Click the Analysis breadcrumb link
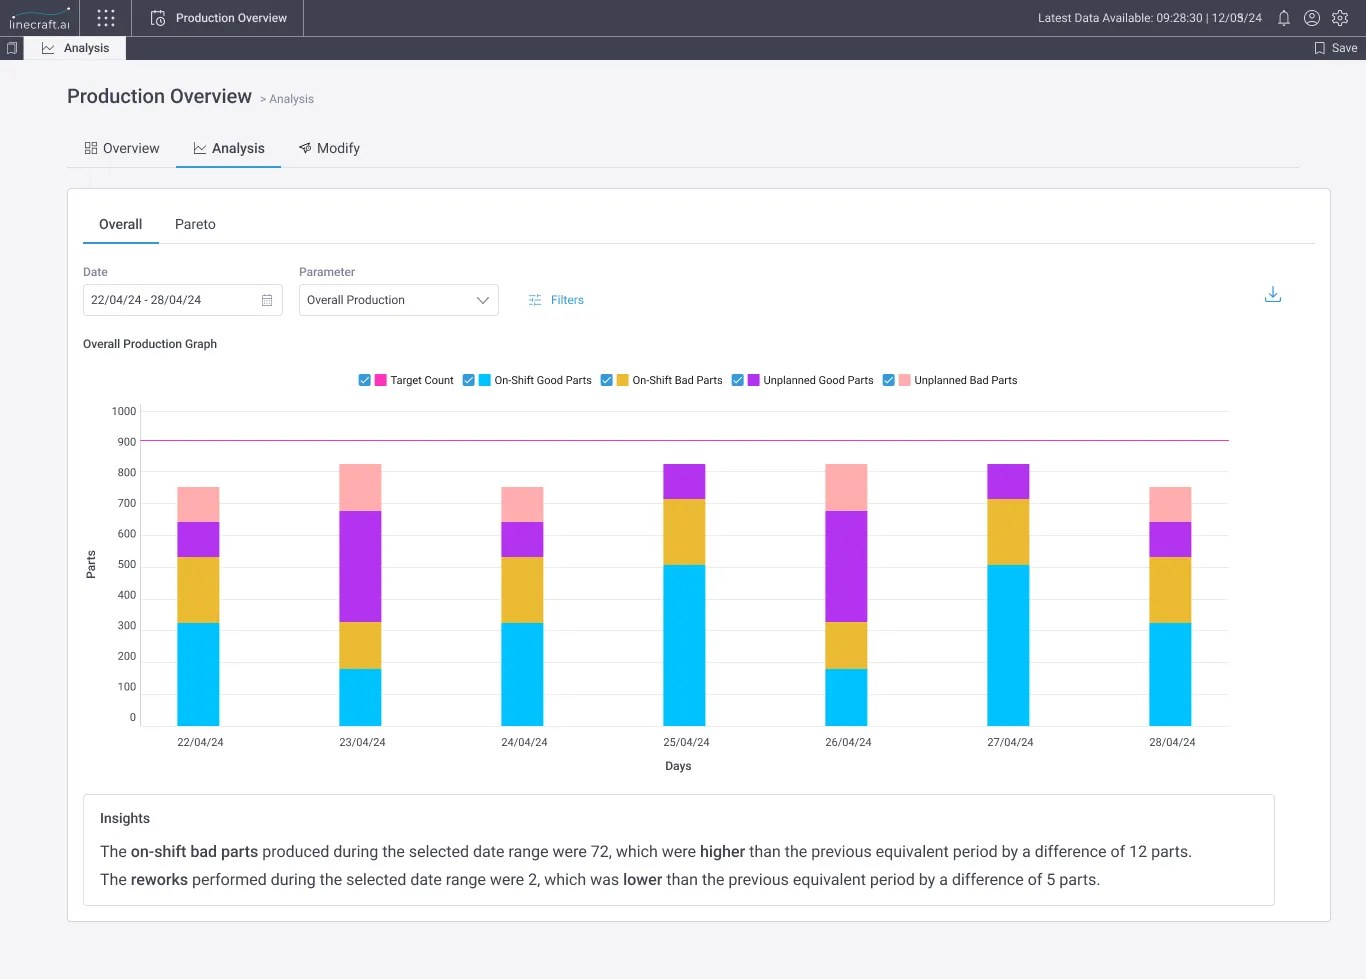Viewport: 1366px width, 979px height. tap(291, 99)
